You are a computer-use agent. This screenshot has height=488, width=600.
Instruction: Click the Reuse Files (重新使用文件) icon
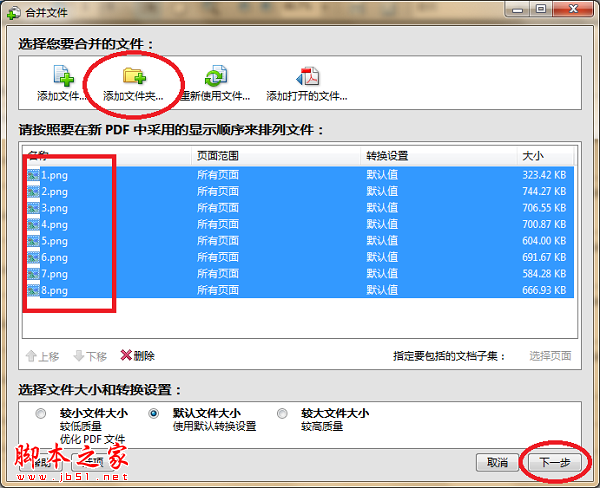(x=216, y=75)
